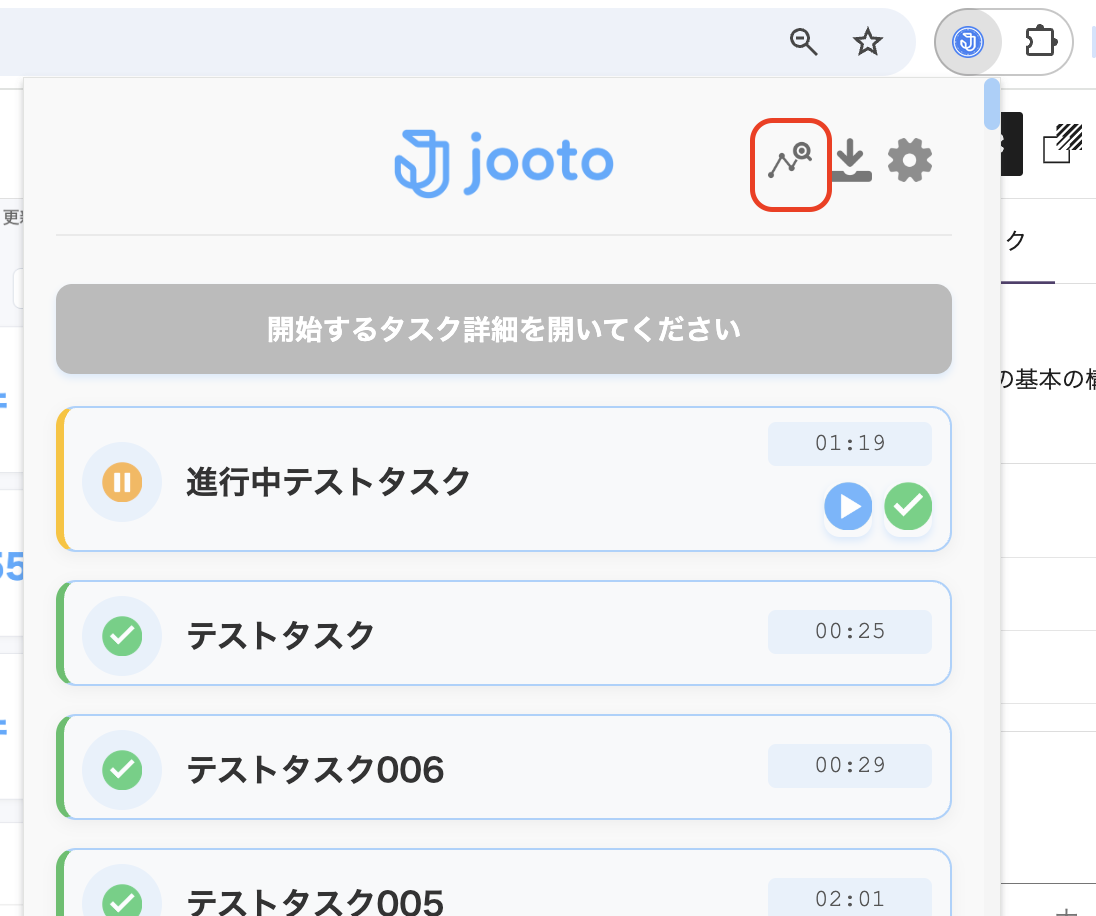The height and width of the screenshot is (916, 1096).
Task: Open the time report analytics icon
Action: pyautogui.click(x=789, y=161)
